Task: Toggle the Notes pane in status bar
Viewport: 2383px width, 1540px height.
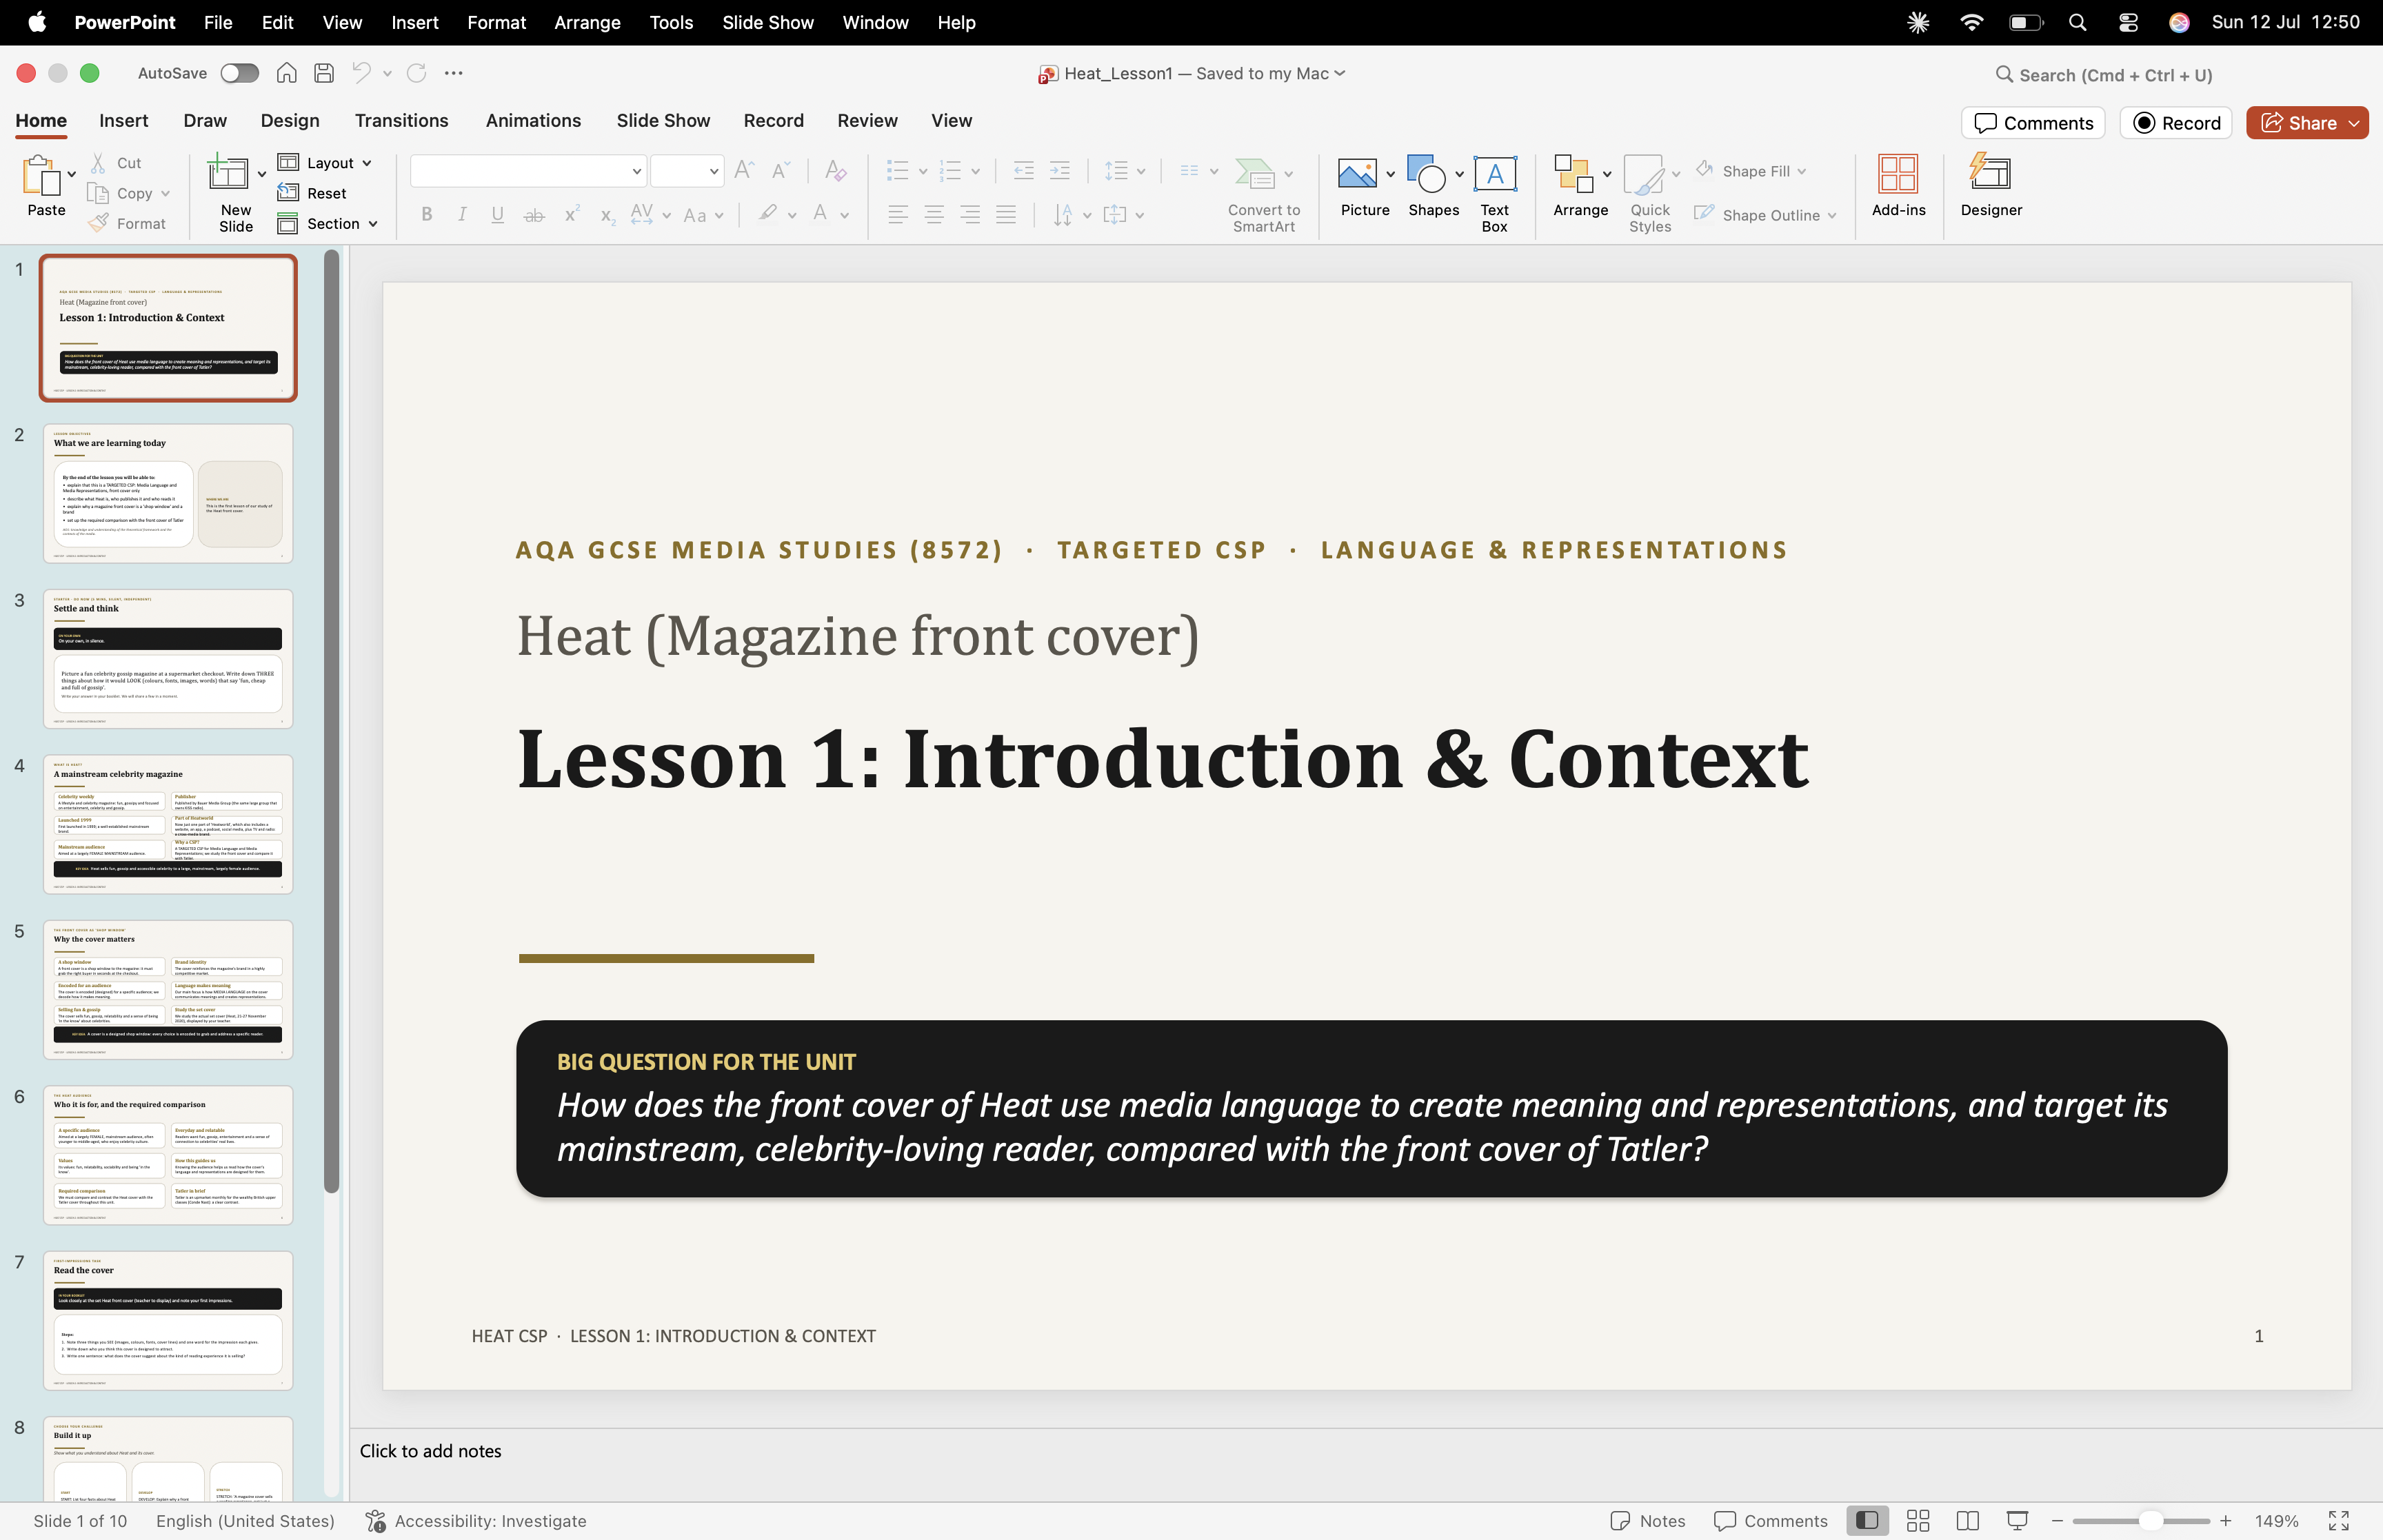Action: click(1648, 1520)
